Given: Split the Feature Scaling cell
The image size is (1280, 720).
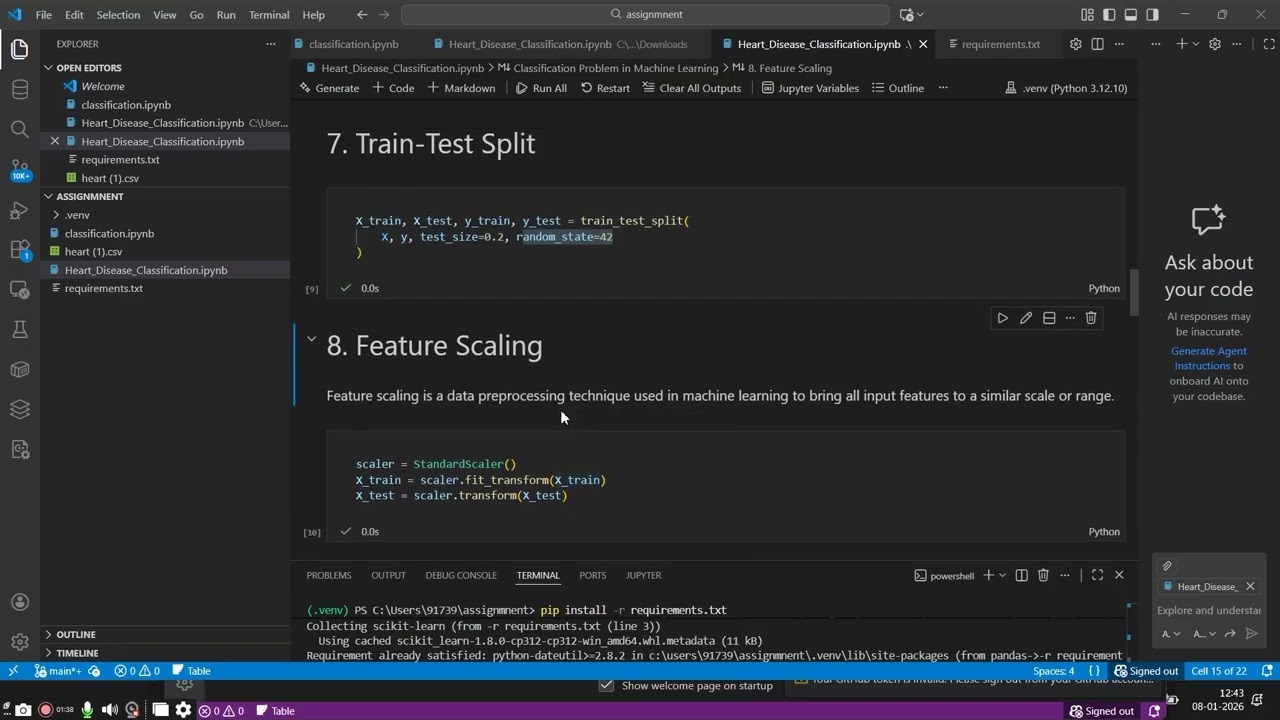Looking at the screenshot, I should 1048,318.
